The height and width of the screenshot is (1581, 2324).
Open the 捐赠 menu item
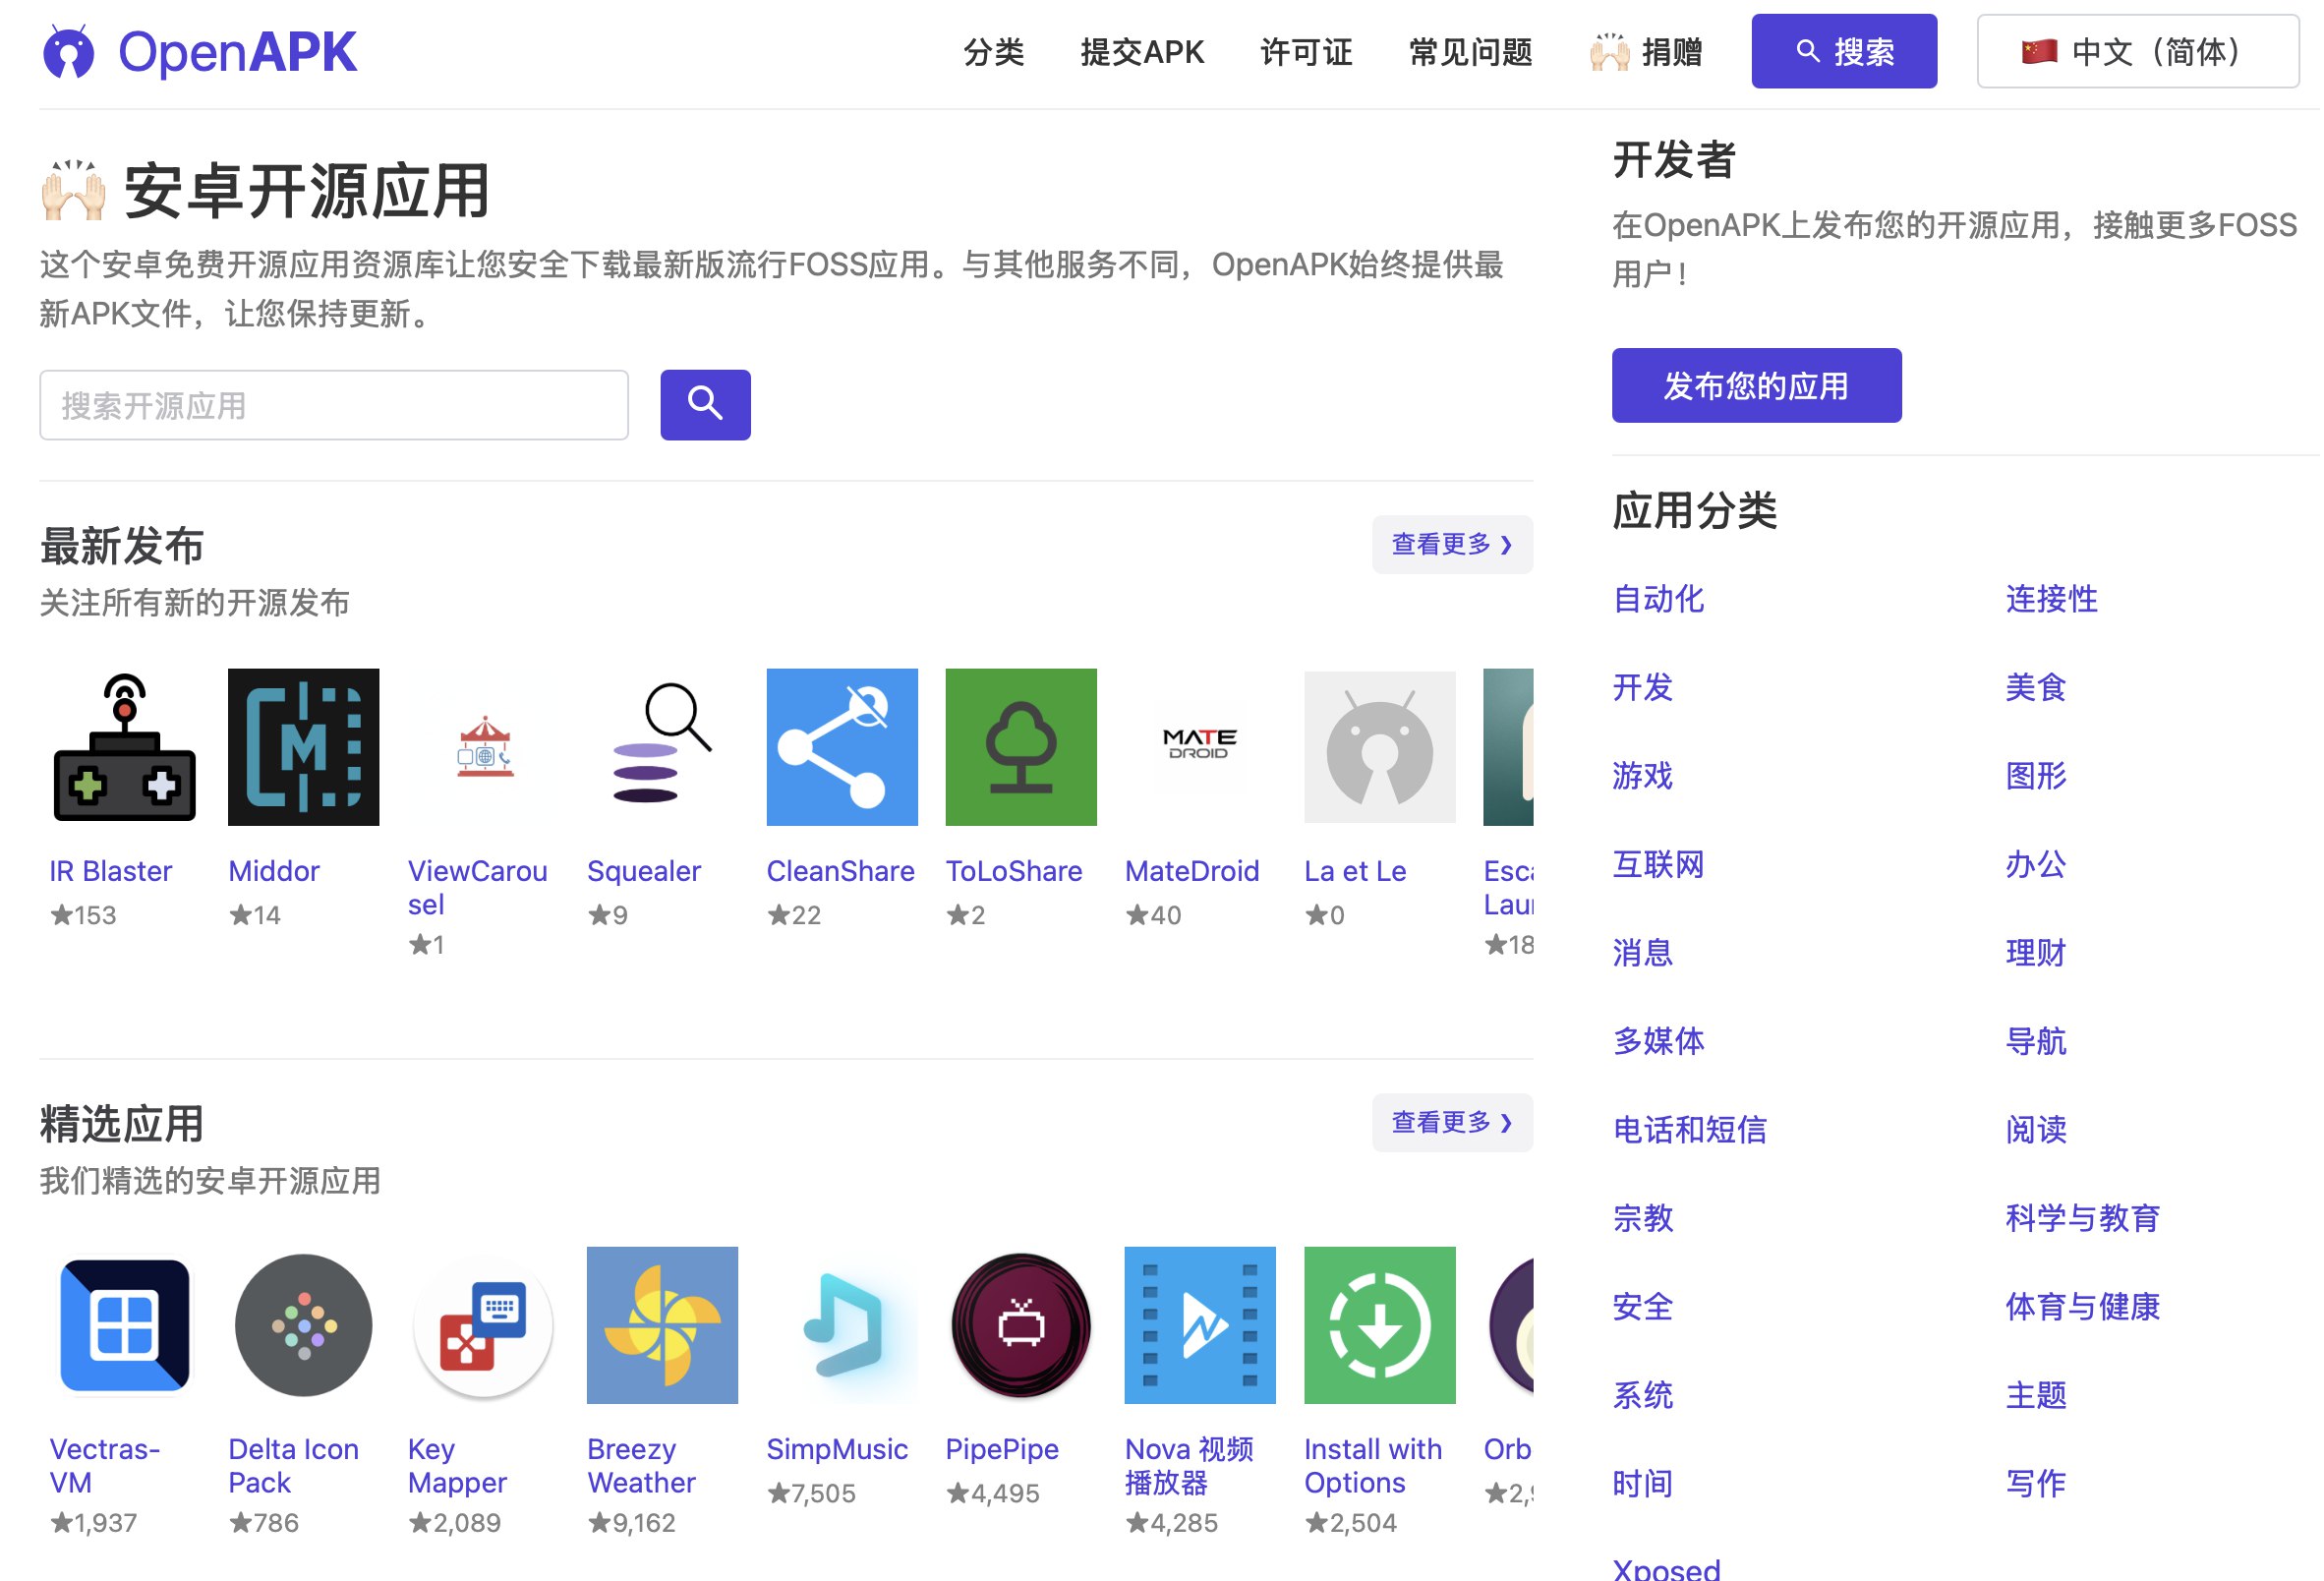tap(1648, 52)
